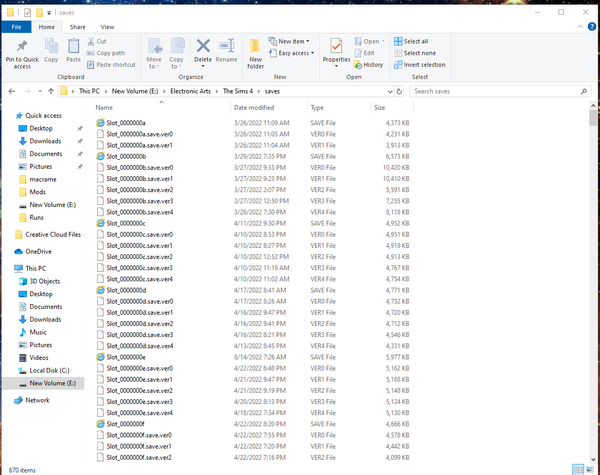
Task: Switch to Large icons view in status bar
Action: [590, 469]
